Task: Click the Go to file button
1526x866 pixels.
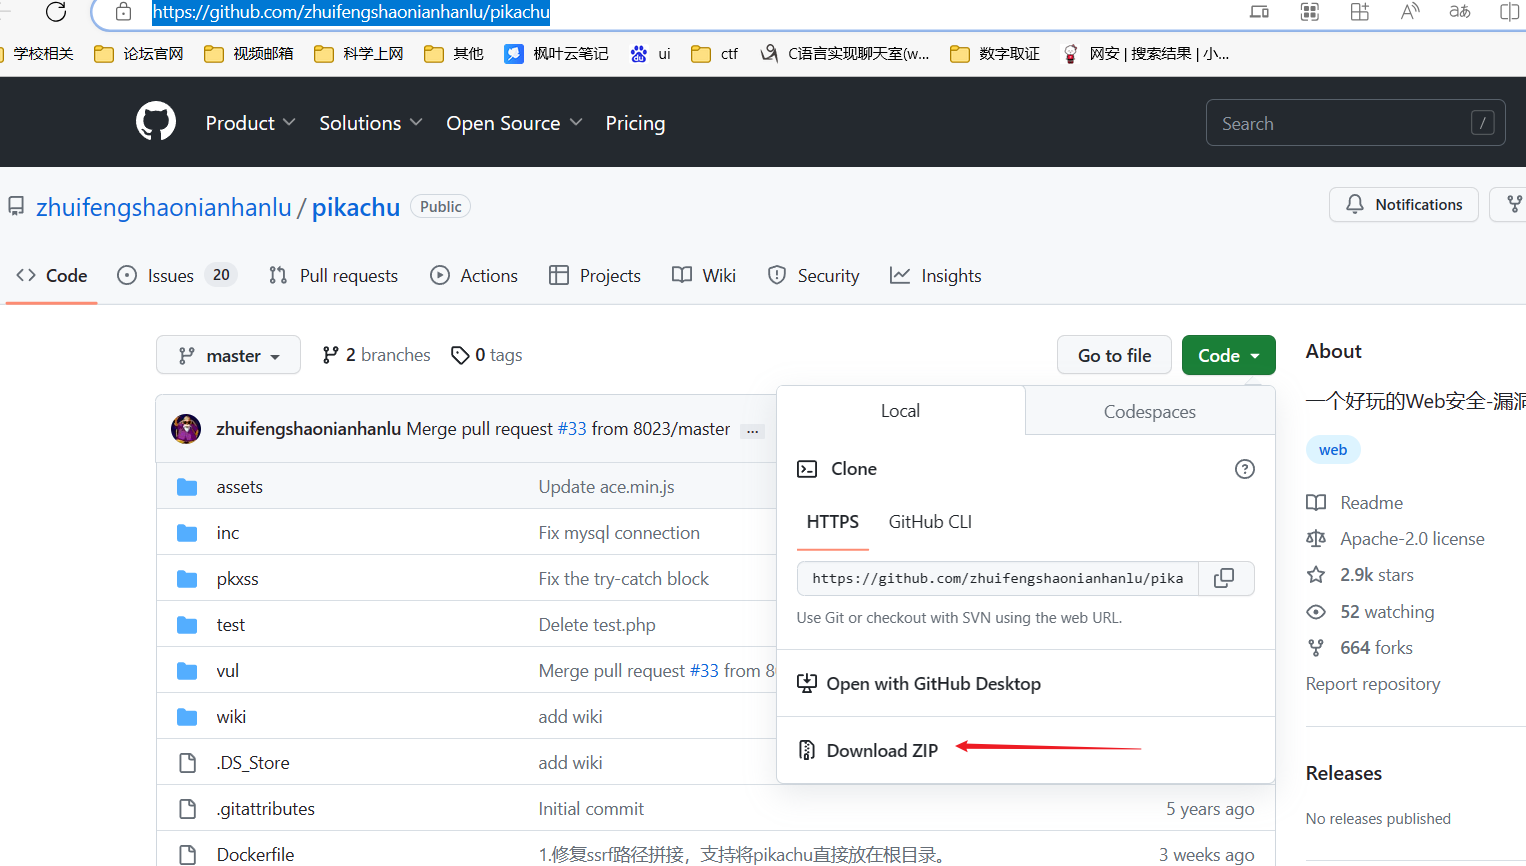Action: (x=1114, y=355)
